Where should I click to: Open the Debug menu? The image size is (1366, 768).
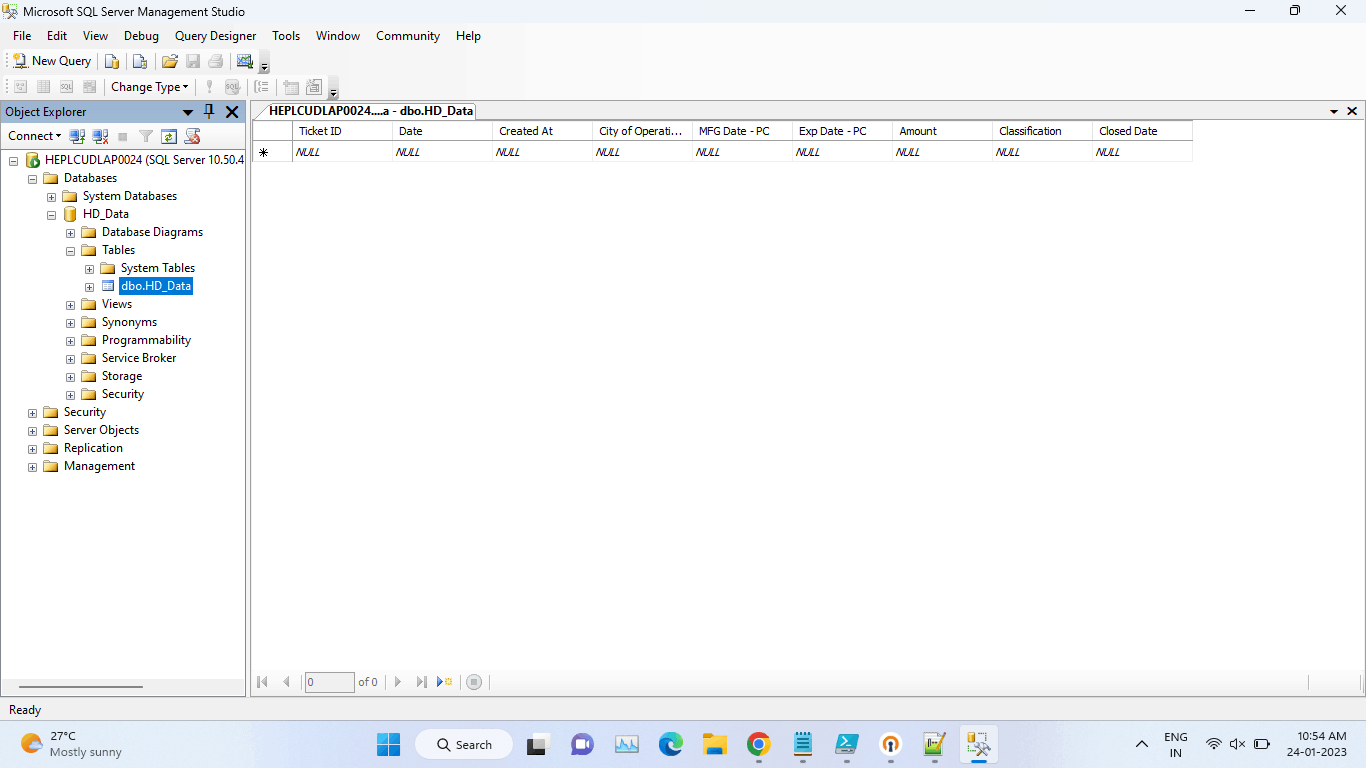(141, 36)
